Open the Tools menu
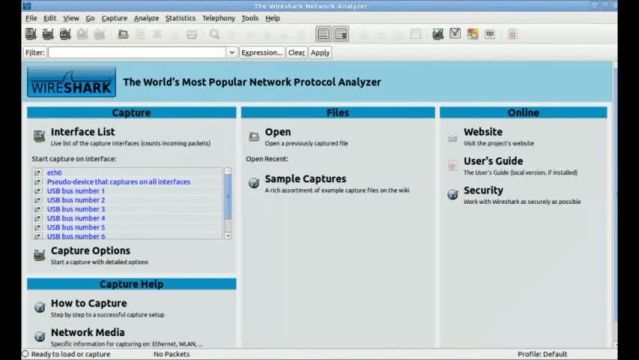Screen dimensions: 639x360 tap(250, 18)
